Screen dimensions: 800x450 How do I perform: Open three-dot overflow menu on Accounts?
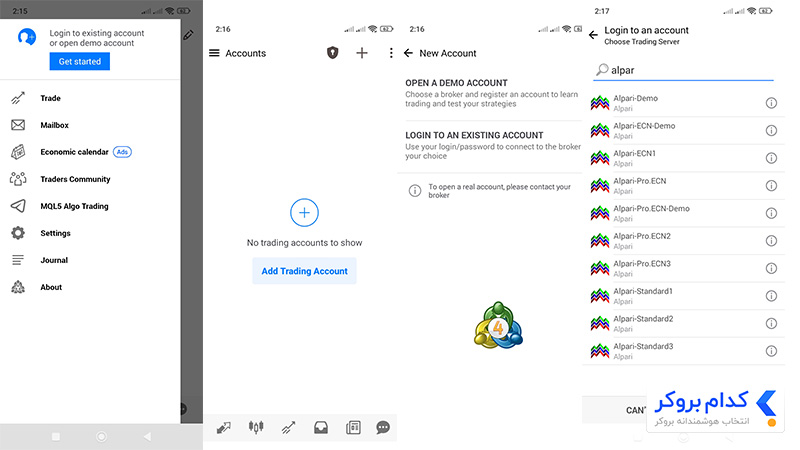(x=391, y=53)
